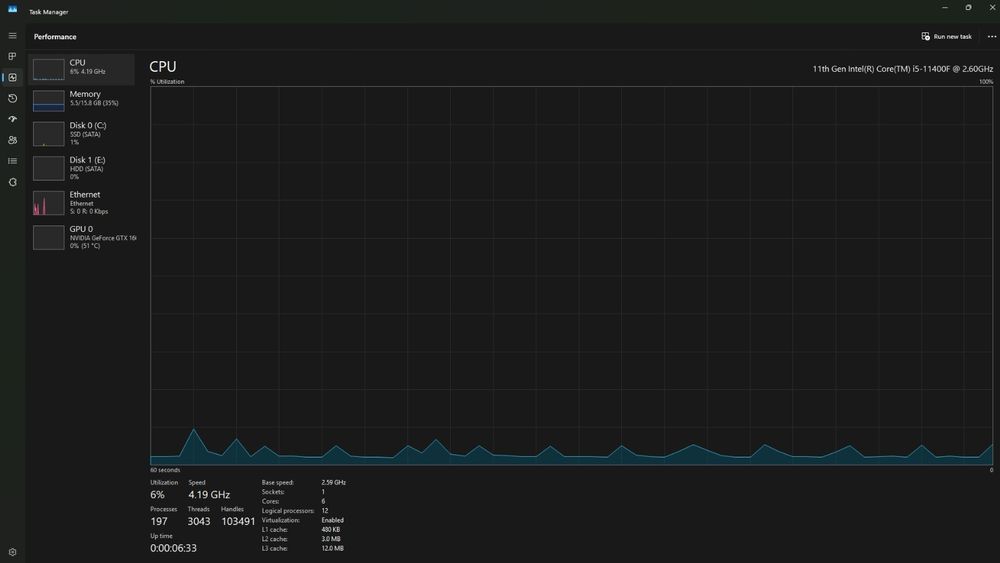Click the Performance page title
1000x563 pixels.
pyautogui.click(x=55, y=37)
